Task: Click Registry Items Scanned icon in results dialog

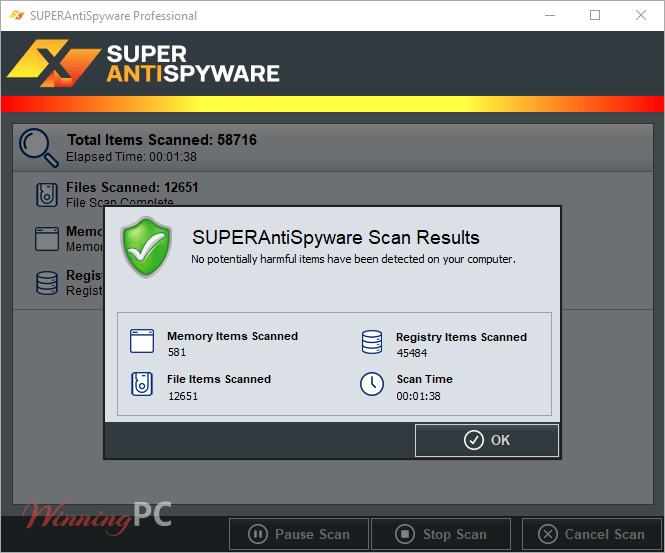Action: (x=372, y=342)
